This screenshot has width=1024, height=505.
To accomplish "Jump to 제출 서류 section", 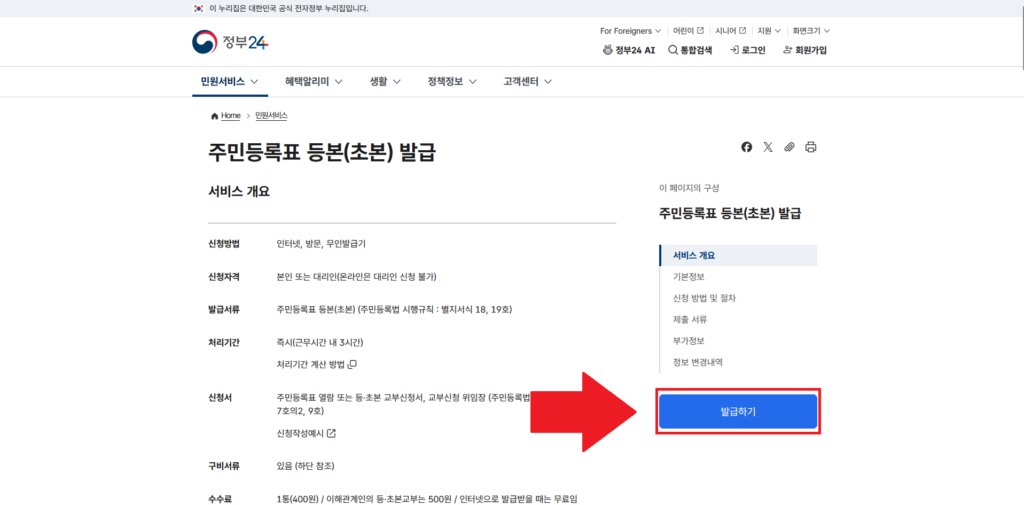I will point(690,319).
